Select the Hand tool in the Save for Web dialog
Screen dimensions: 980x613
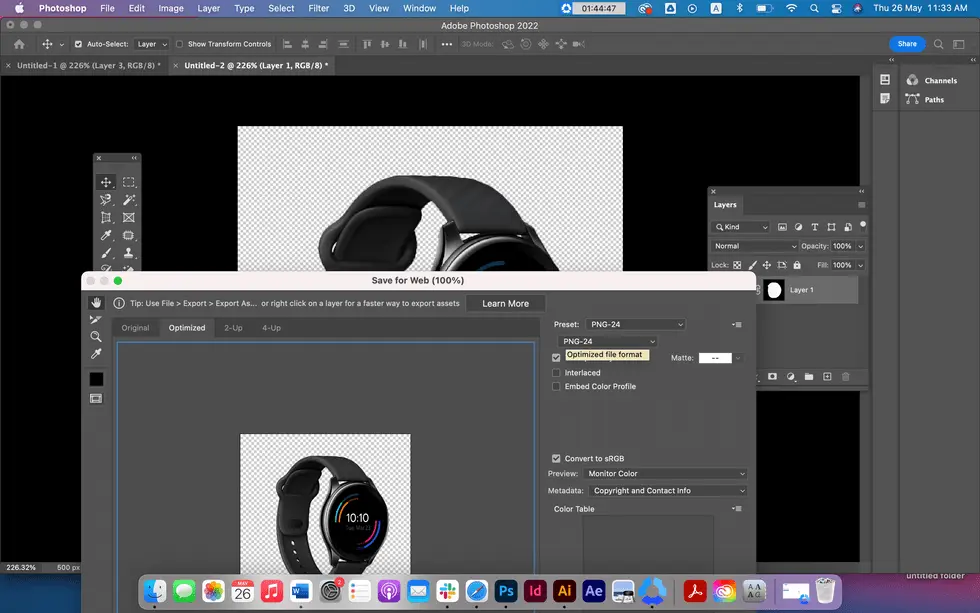pos(95,302)
